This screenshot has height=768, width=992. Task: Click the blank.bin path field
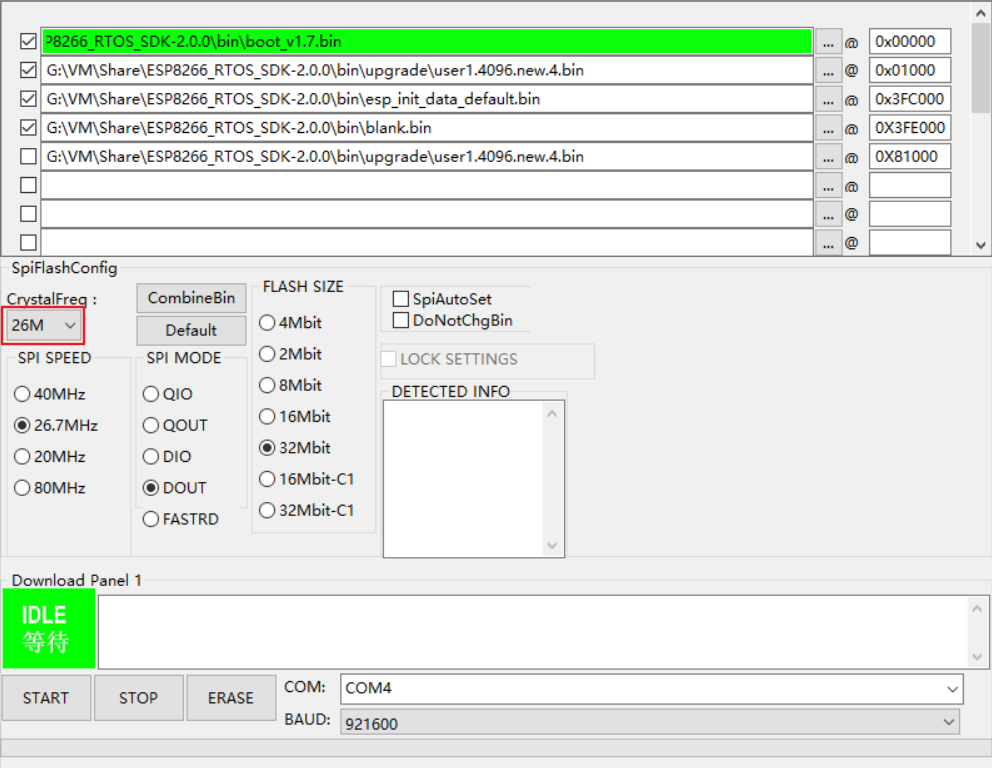pyautogui.click(x=427, y=128)
